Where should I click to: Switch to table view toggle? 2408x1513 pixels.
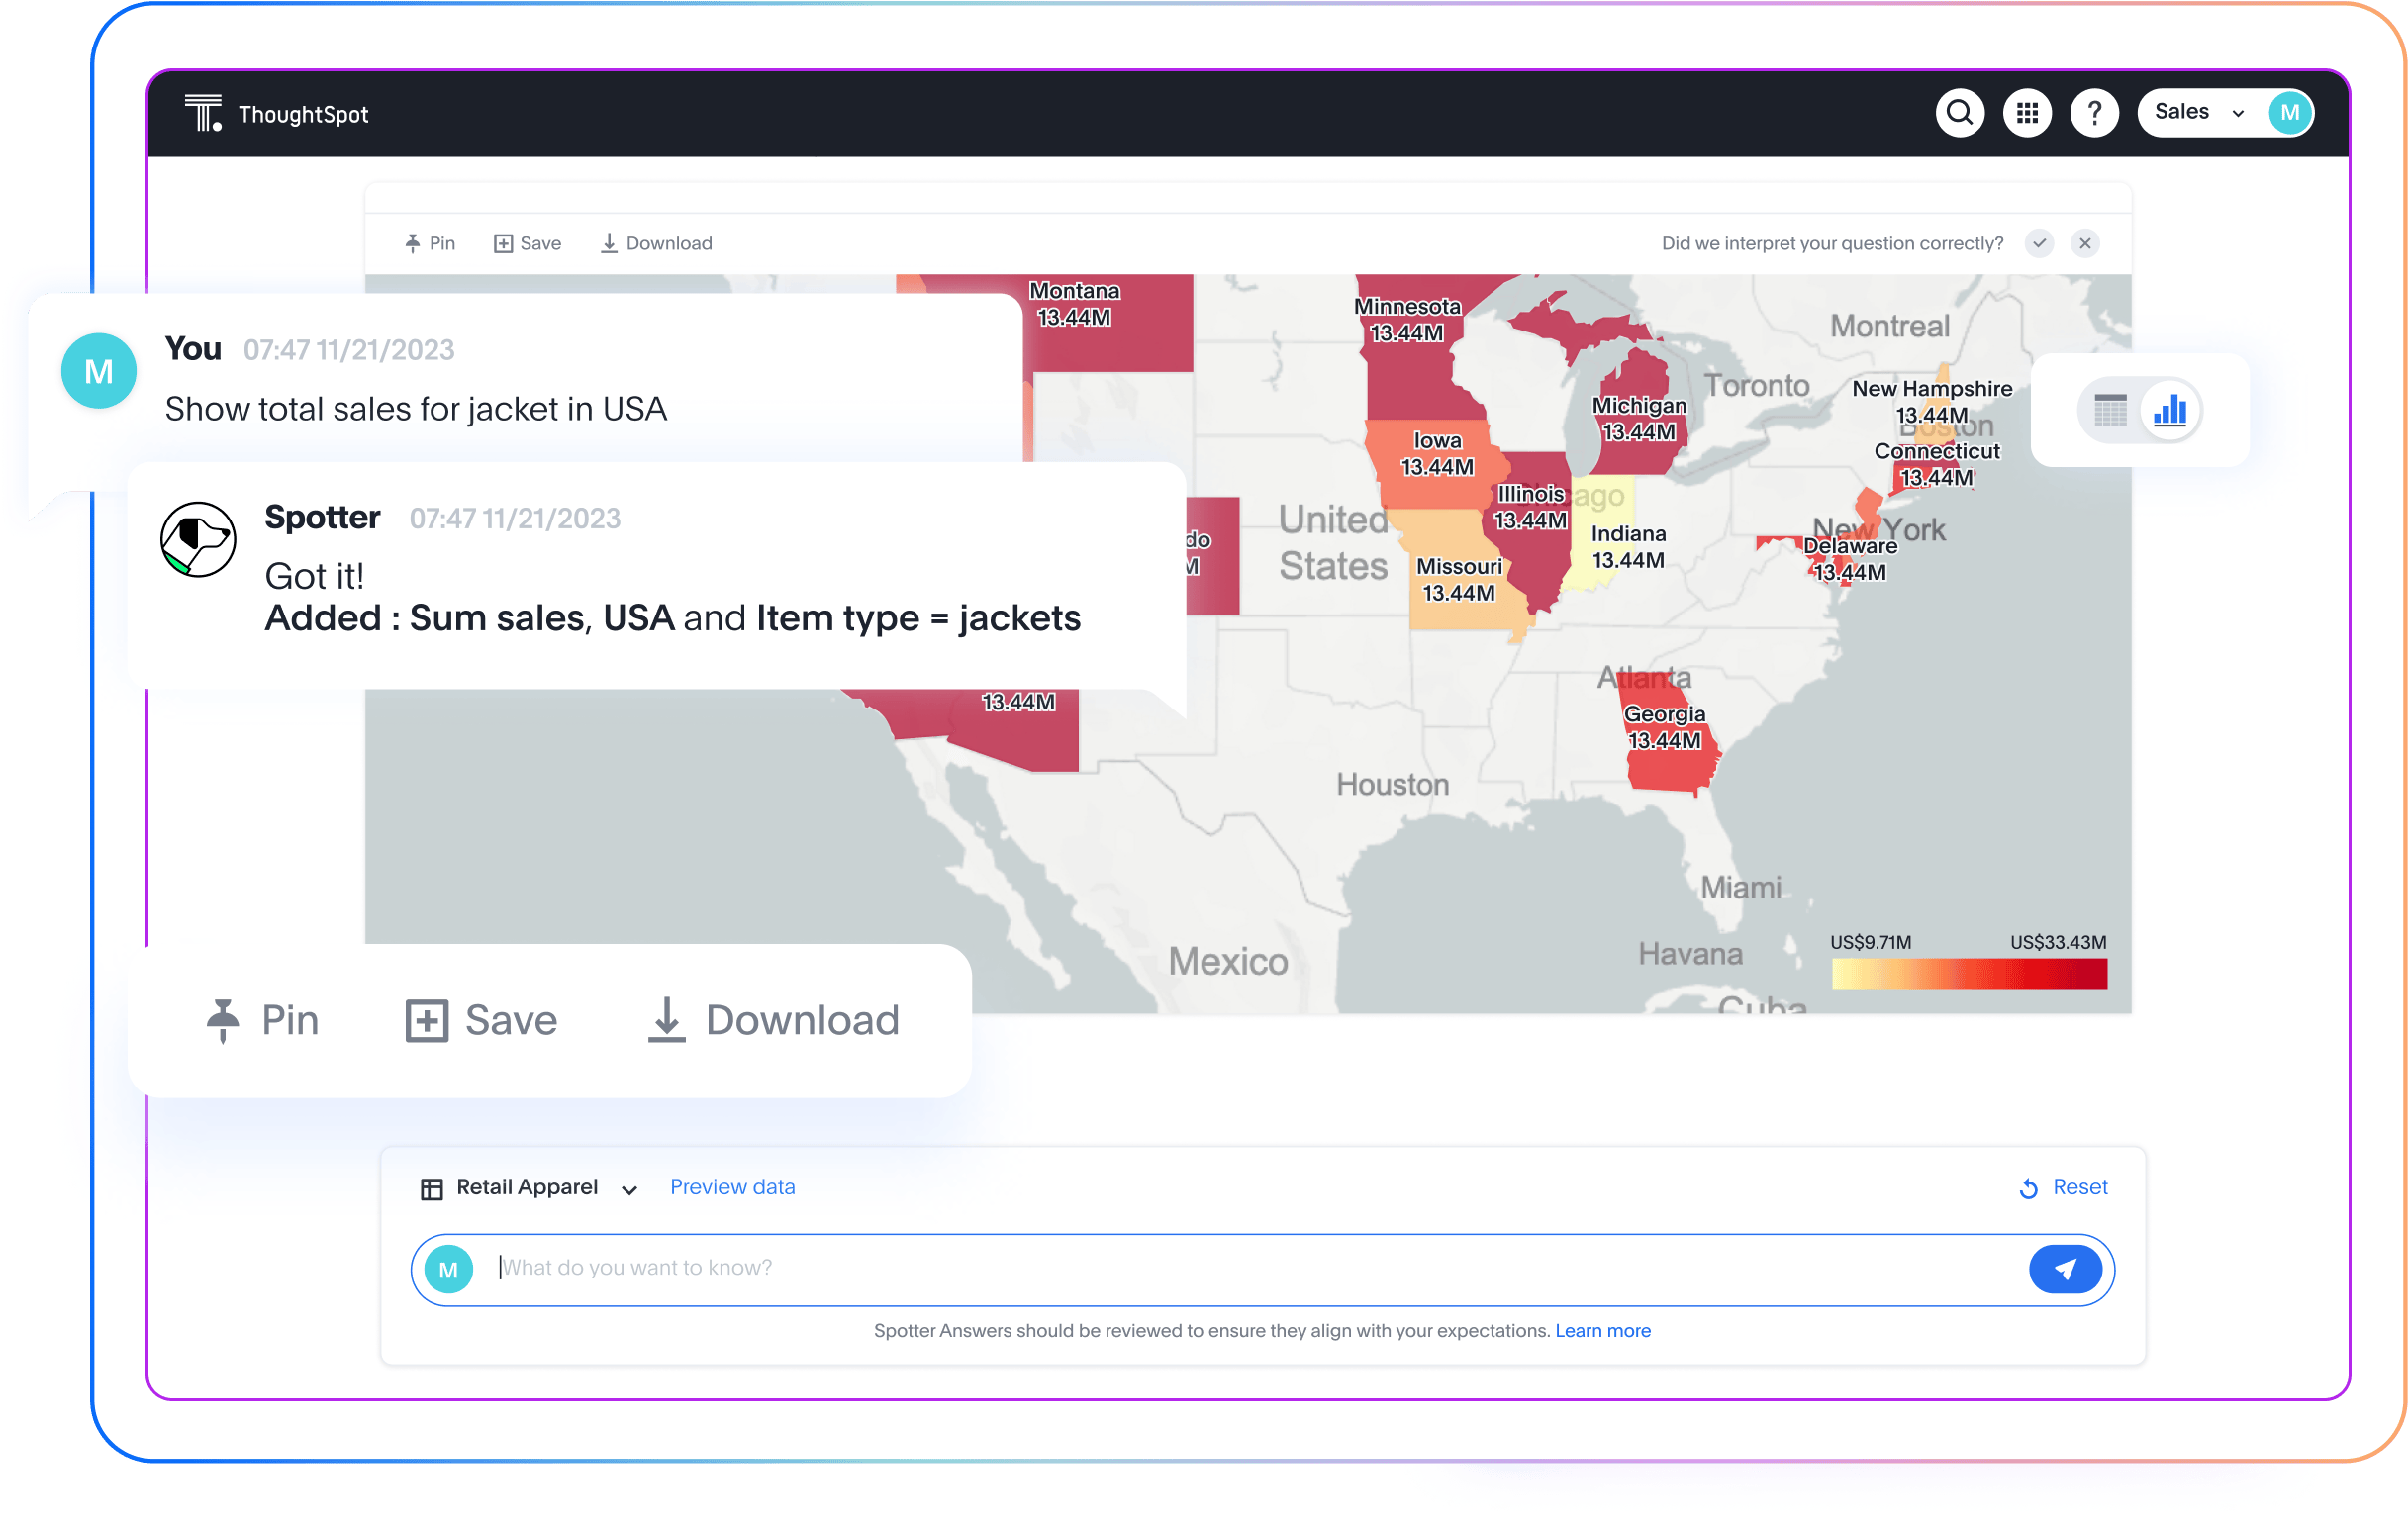(2110, 410)
